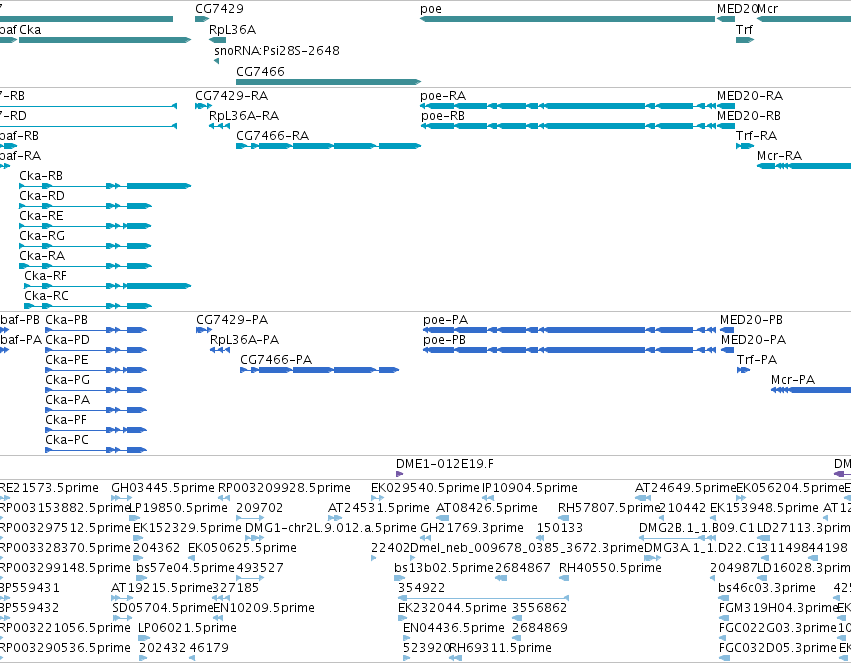The width and height of the screenshot is (851, 663).
Task: Open the EN04436.5prime EST label
Action: 454,628
